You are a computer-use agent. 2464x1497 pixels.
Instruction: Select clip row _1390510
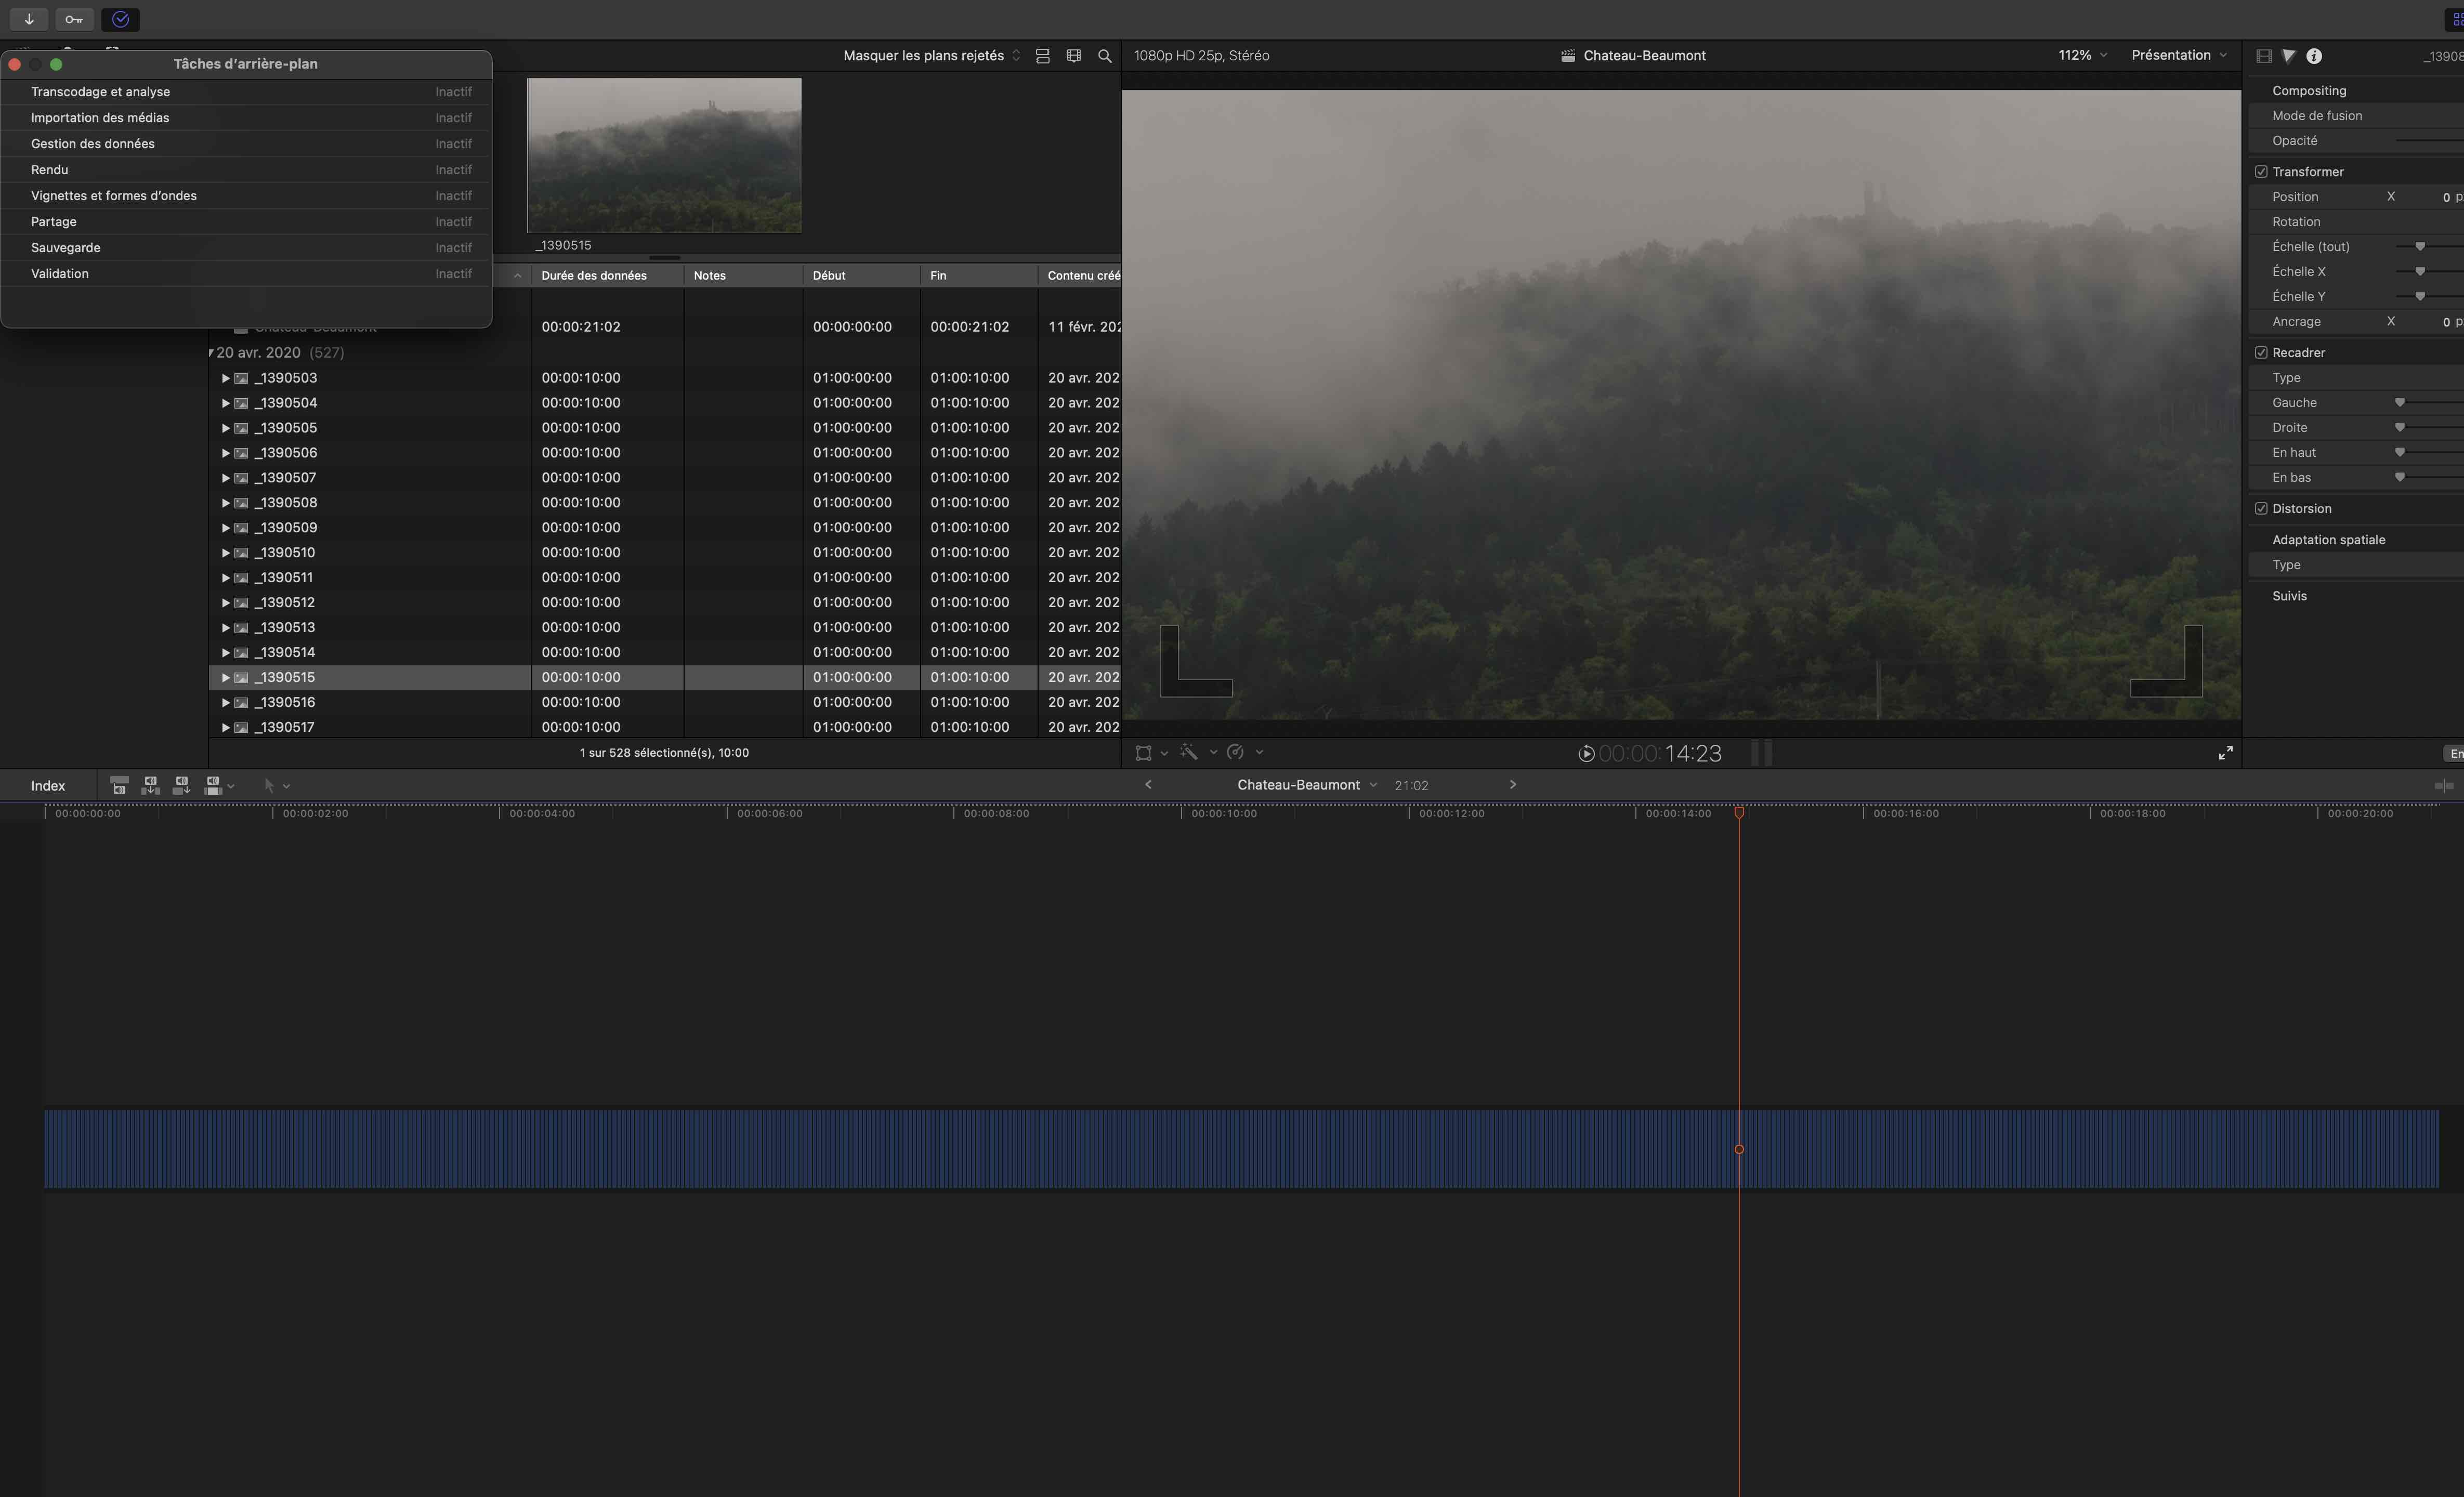point(664,553)
